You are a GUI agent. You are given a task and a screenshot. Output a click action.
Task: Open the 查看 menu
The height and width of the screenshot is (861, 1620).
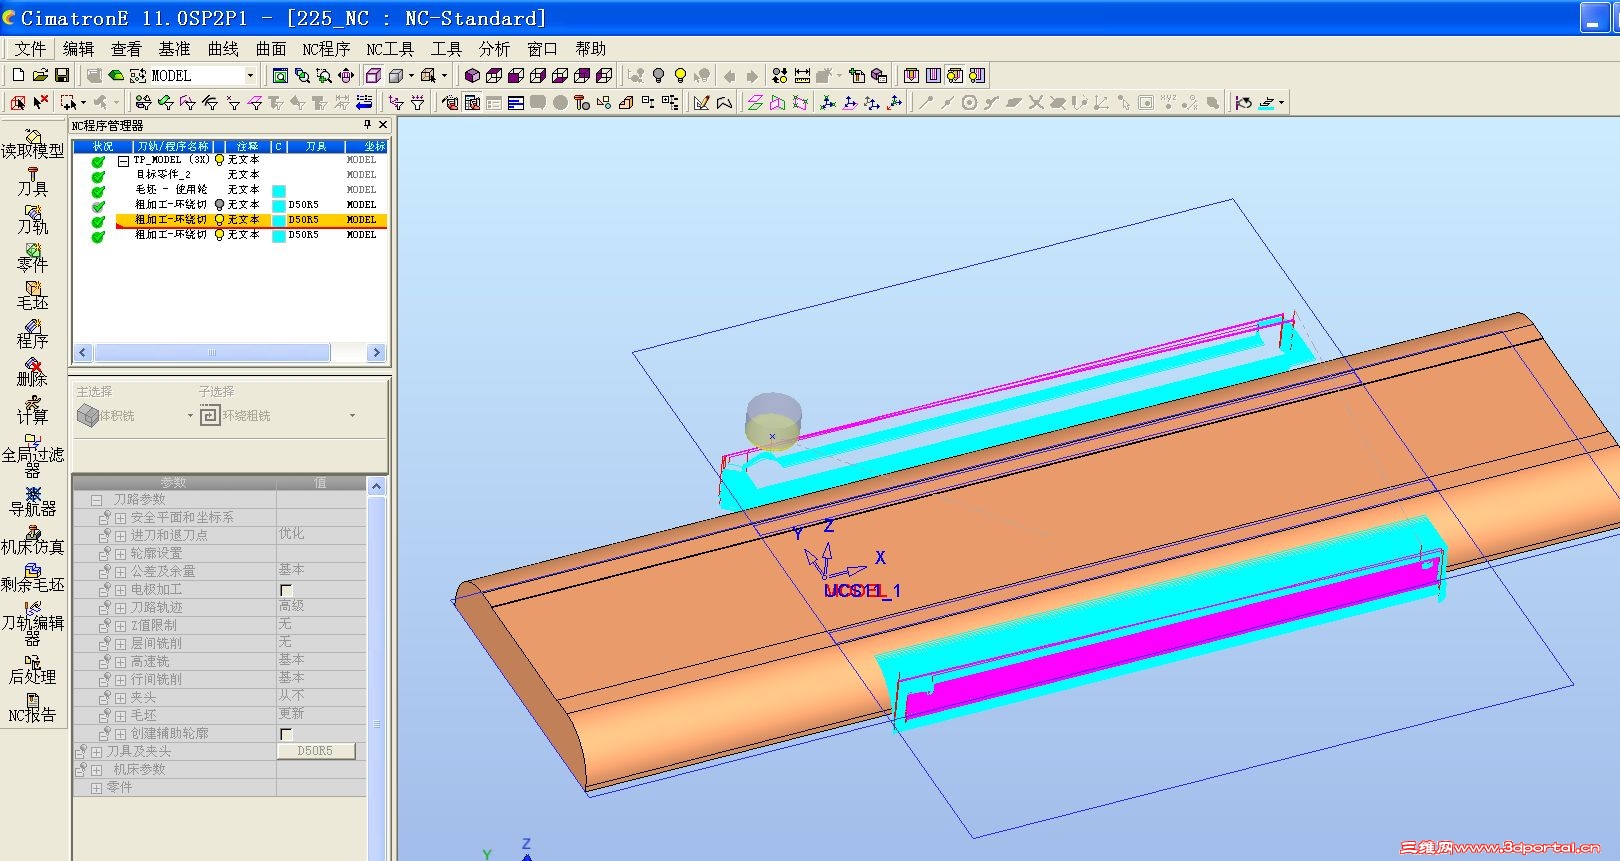click(126, 48)
